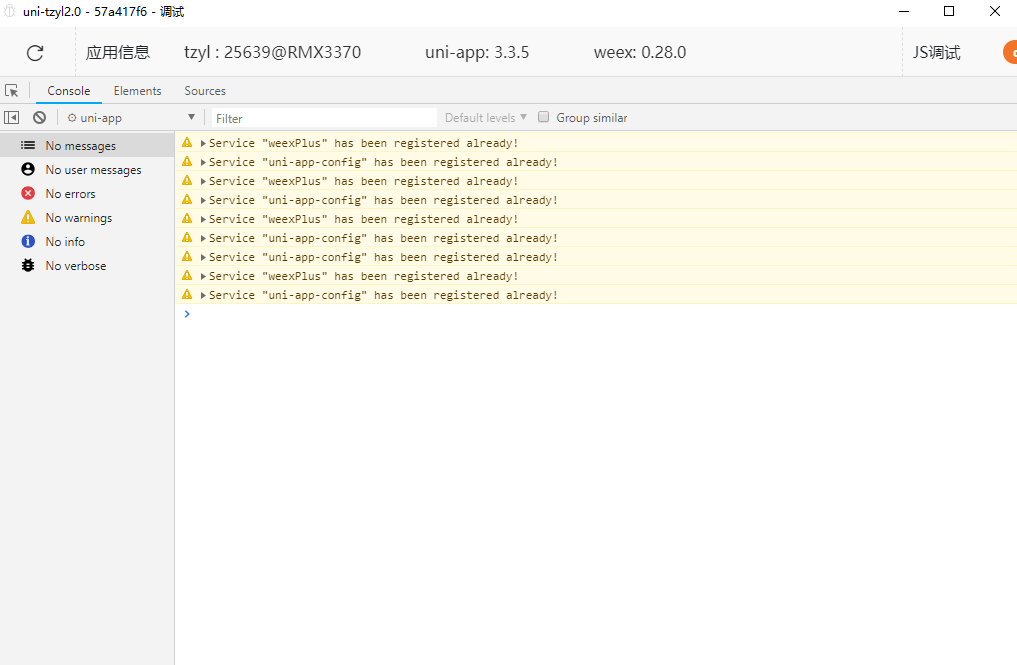Screen dimensions: 1017x665
Task: Select No messages in sidebar
Action: [88, 145]
